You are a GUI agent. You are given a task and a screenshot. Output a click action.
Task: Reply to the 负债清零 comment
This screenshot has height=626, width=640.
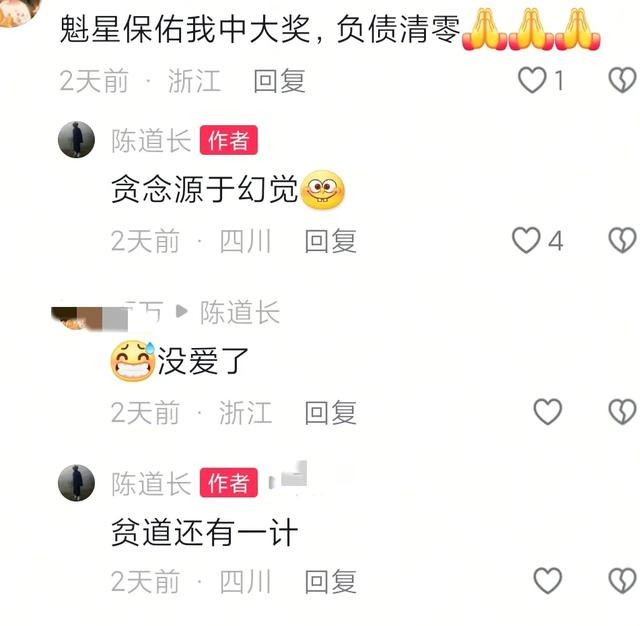(x=279, y=81)
